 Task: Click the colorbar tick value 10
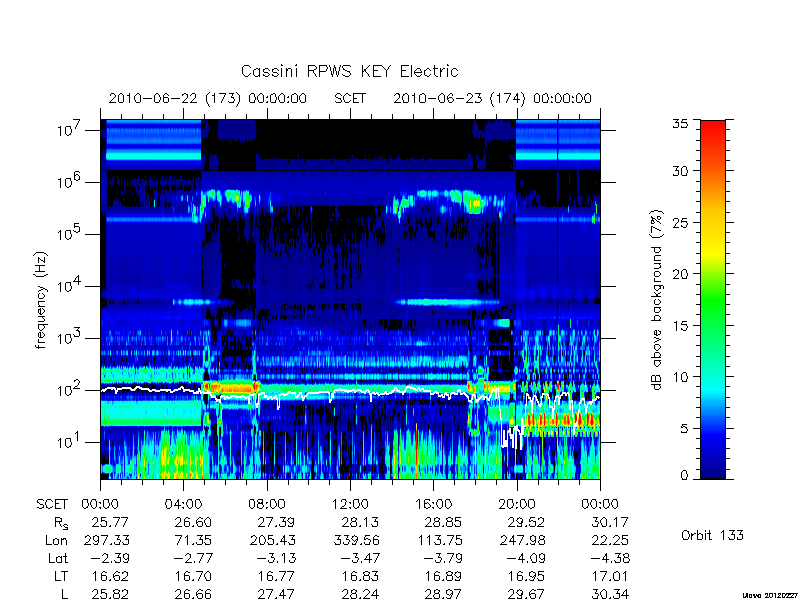tap(681, 377)
